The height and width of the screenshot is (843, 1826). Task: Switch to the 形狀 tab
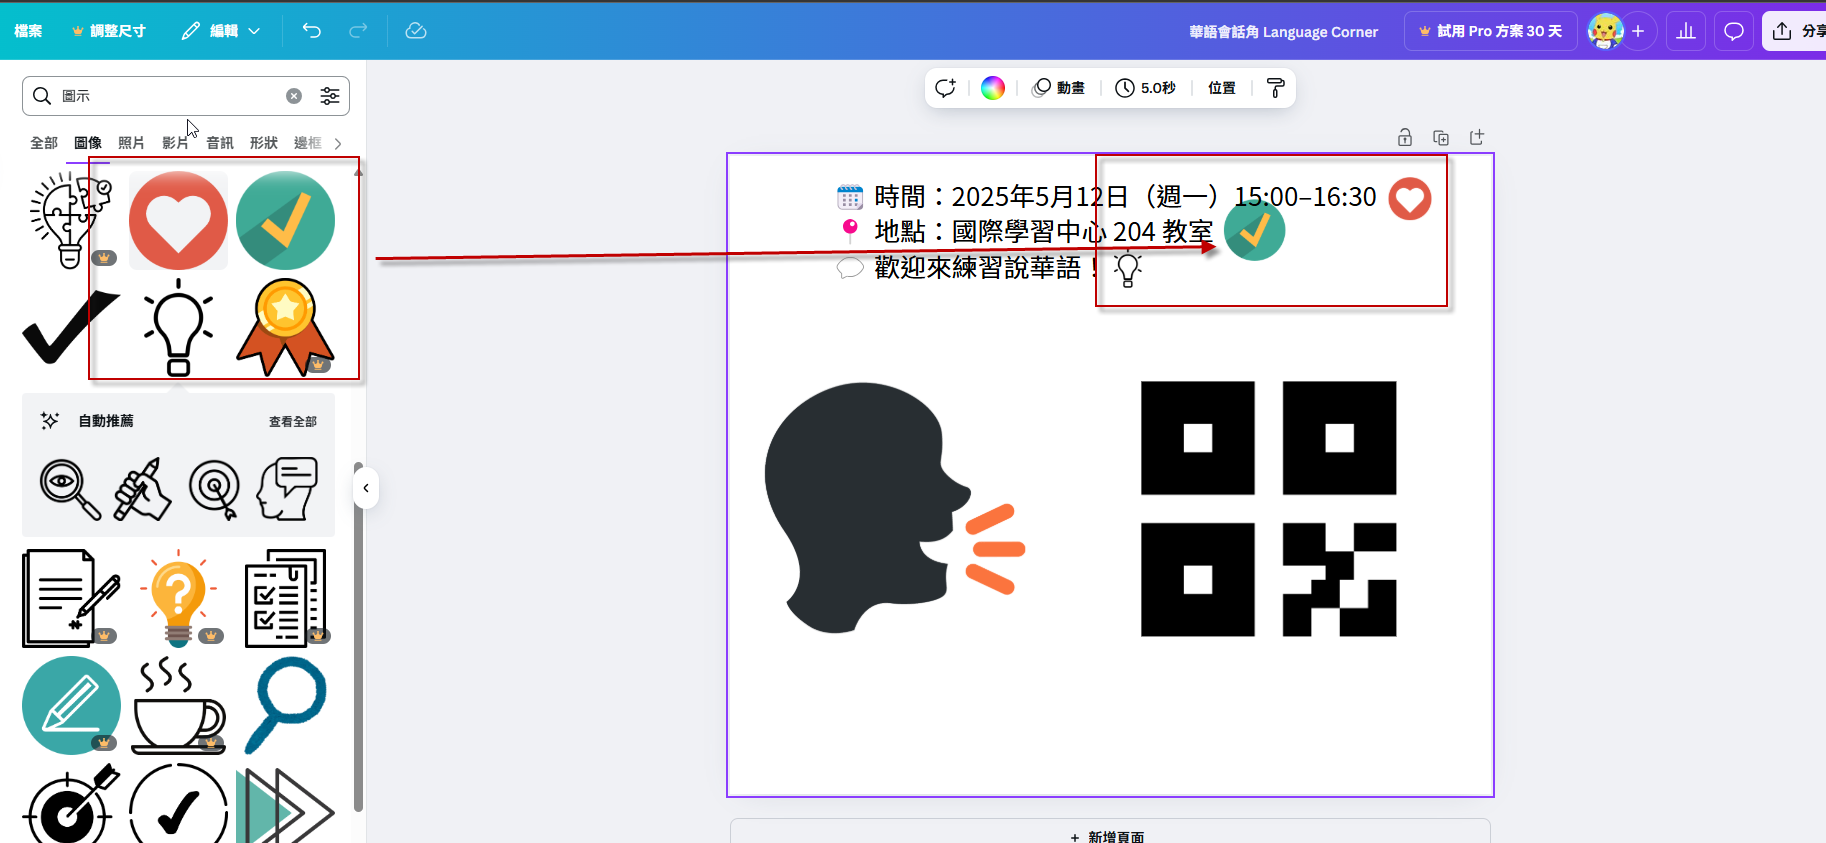(264, 143)
